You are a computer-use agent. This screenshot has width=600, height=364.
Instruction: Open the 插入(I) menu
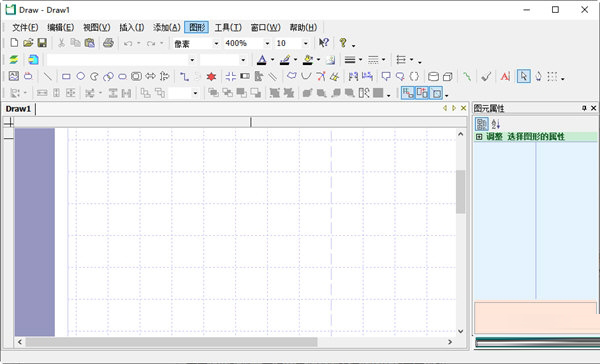(132, 28)
